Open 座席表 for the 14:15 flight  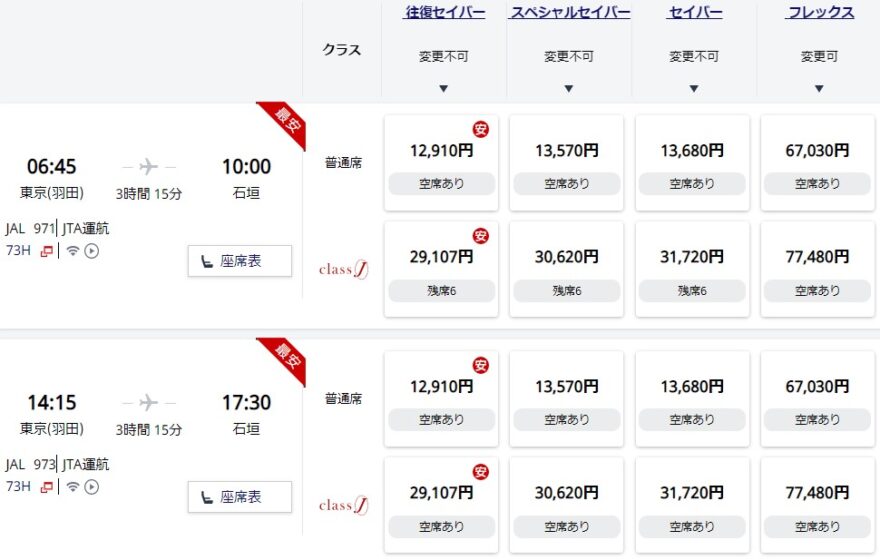coord(240,497)
